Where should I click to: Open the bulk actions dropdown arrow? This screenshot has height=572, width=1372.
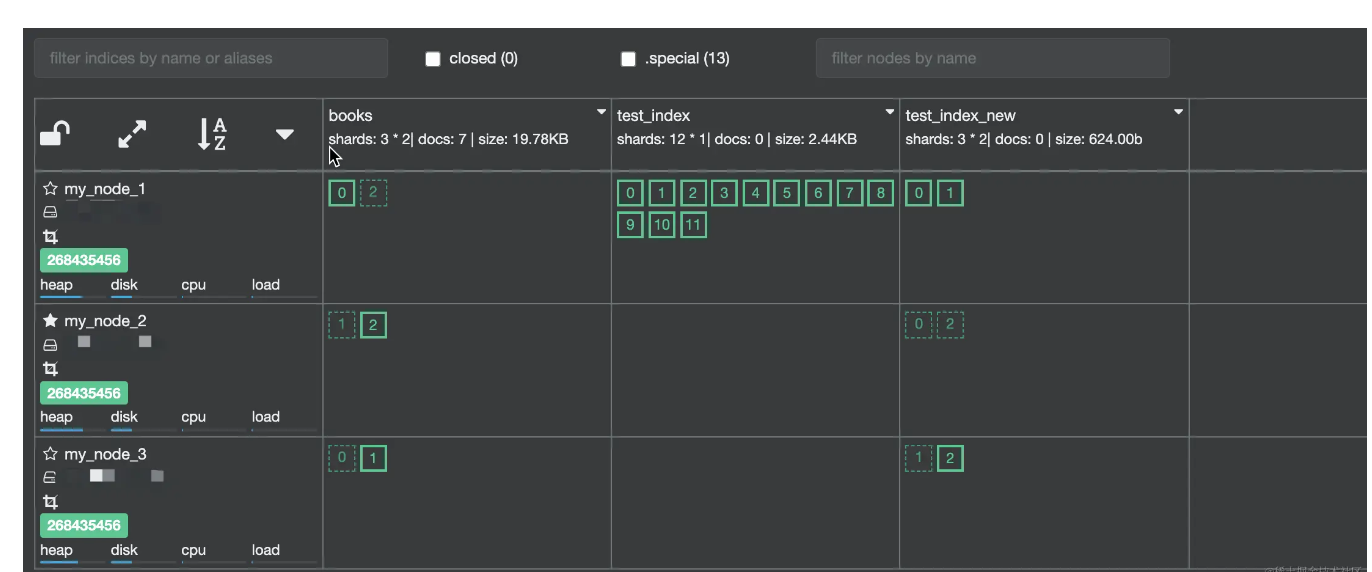tap(285, 134)
